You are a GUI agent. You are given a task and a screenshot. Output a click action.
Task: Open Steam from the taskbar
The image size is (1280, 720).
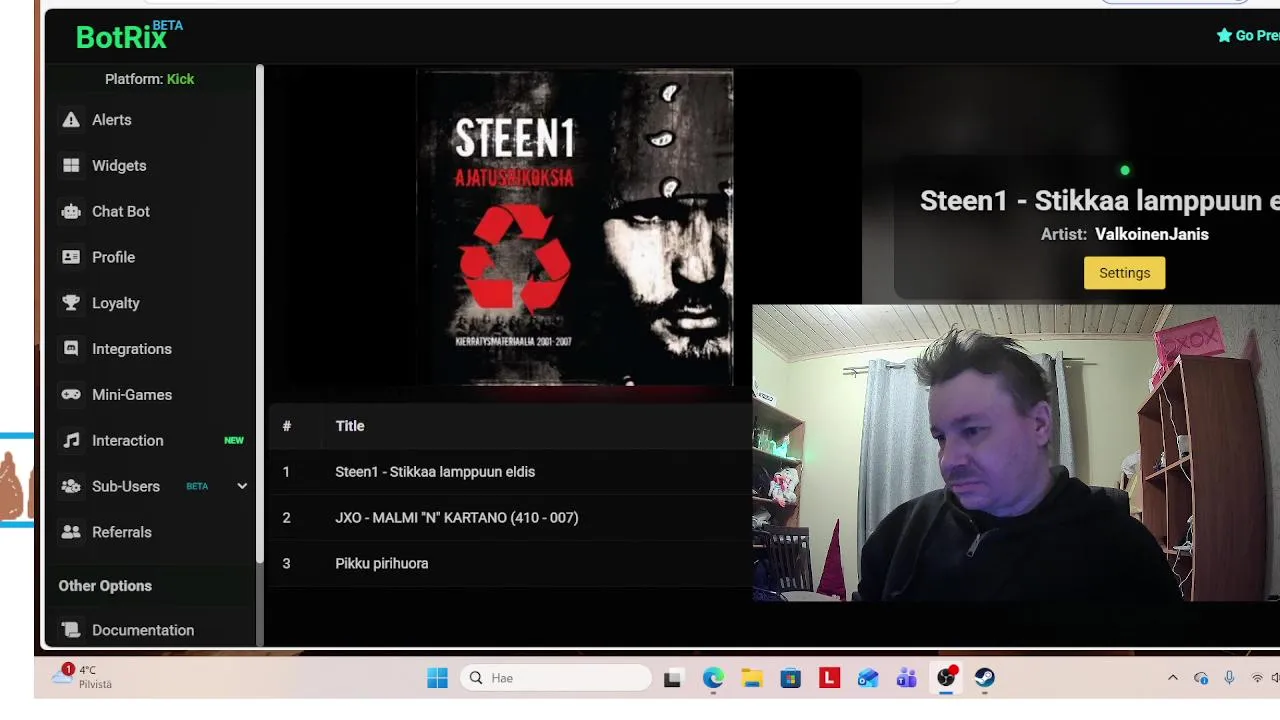tap(985, 678)
